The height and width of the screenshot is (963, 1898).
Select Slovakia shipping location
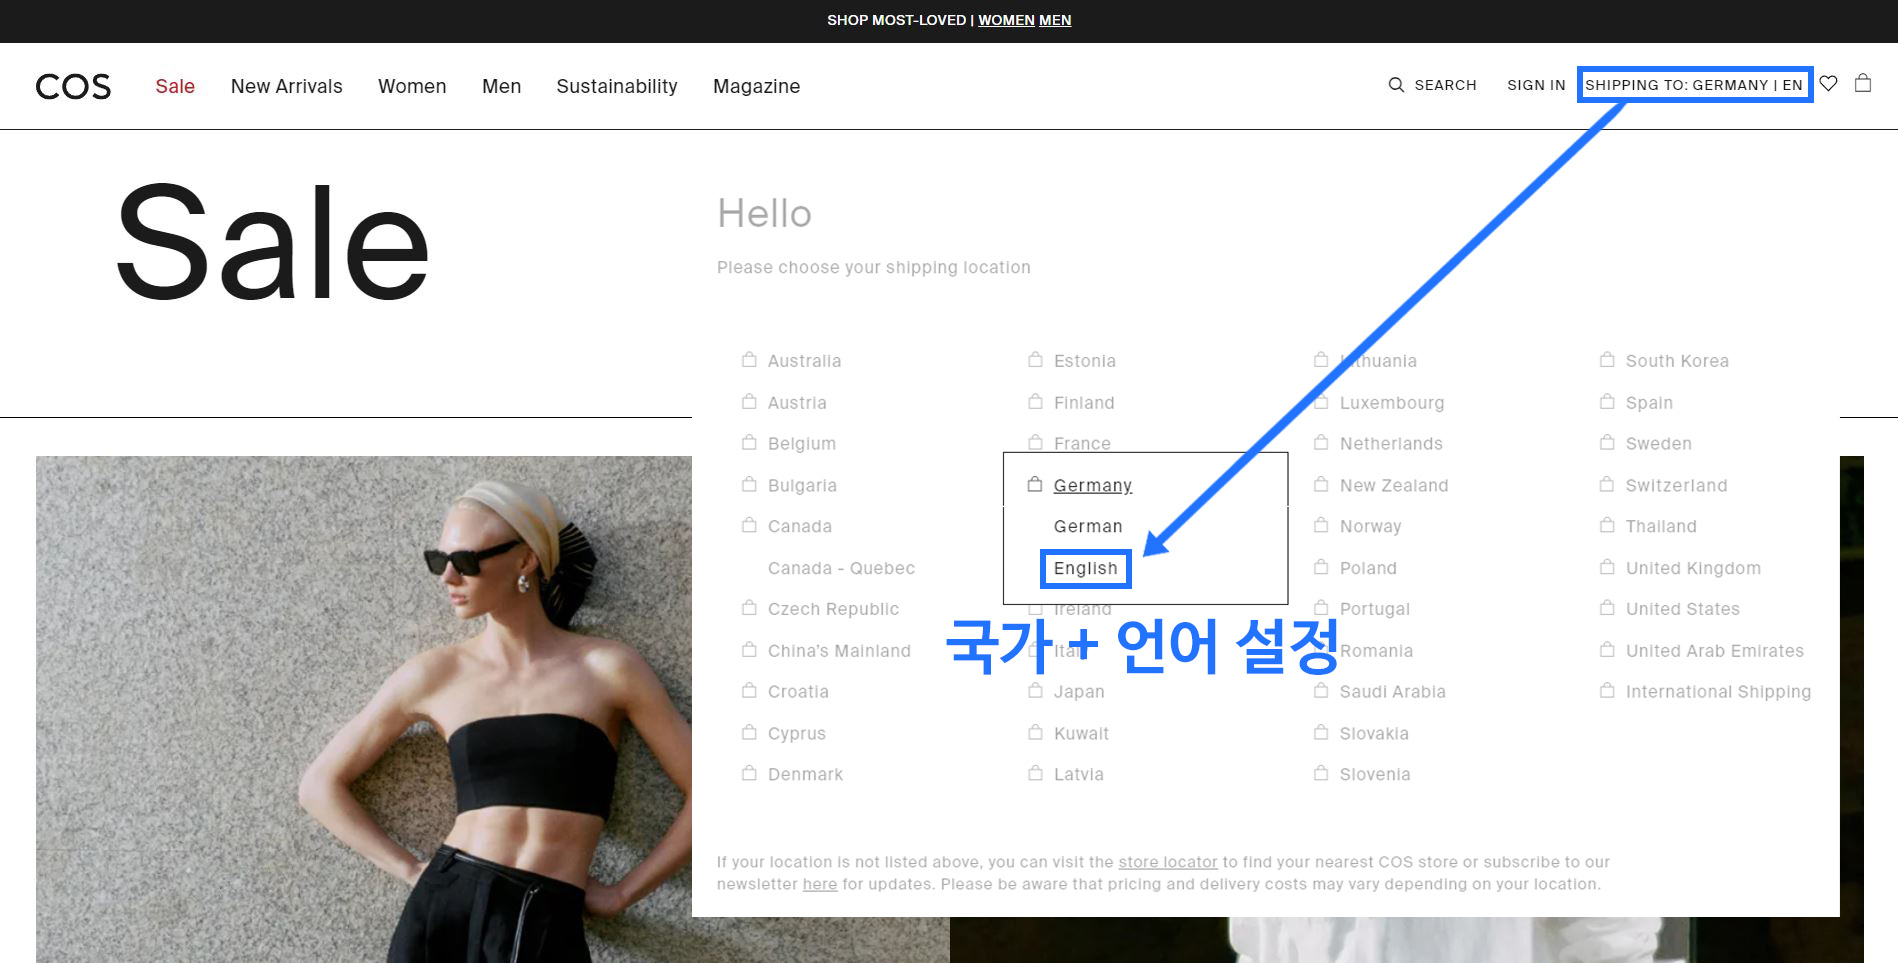[x=1374, y=734]
